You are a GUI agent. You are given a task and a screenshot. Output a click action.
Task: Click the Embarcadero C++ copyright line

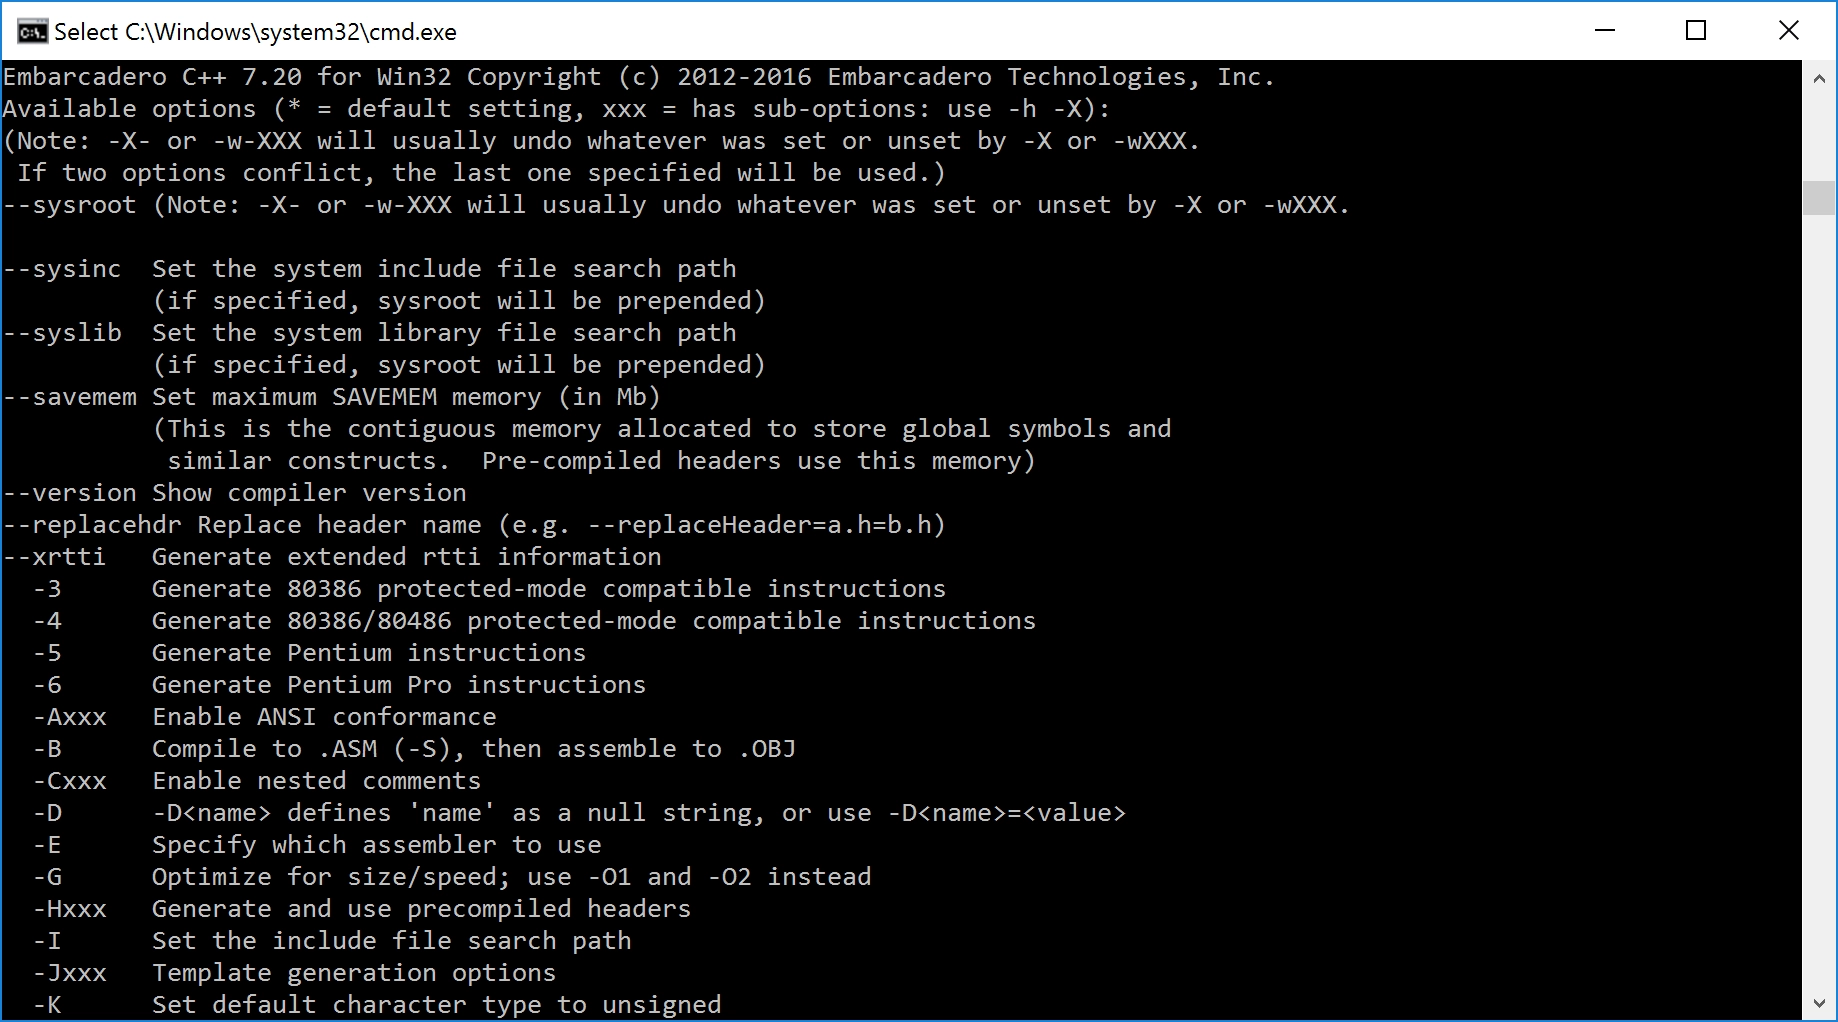point(640,76)
